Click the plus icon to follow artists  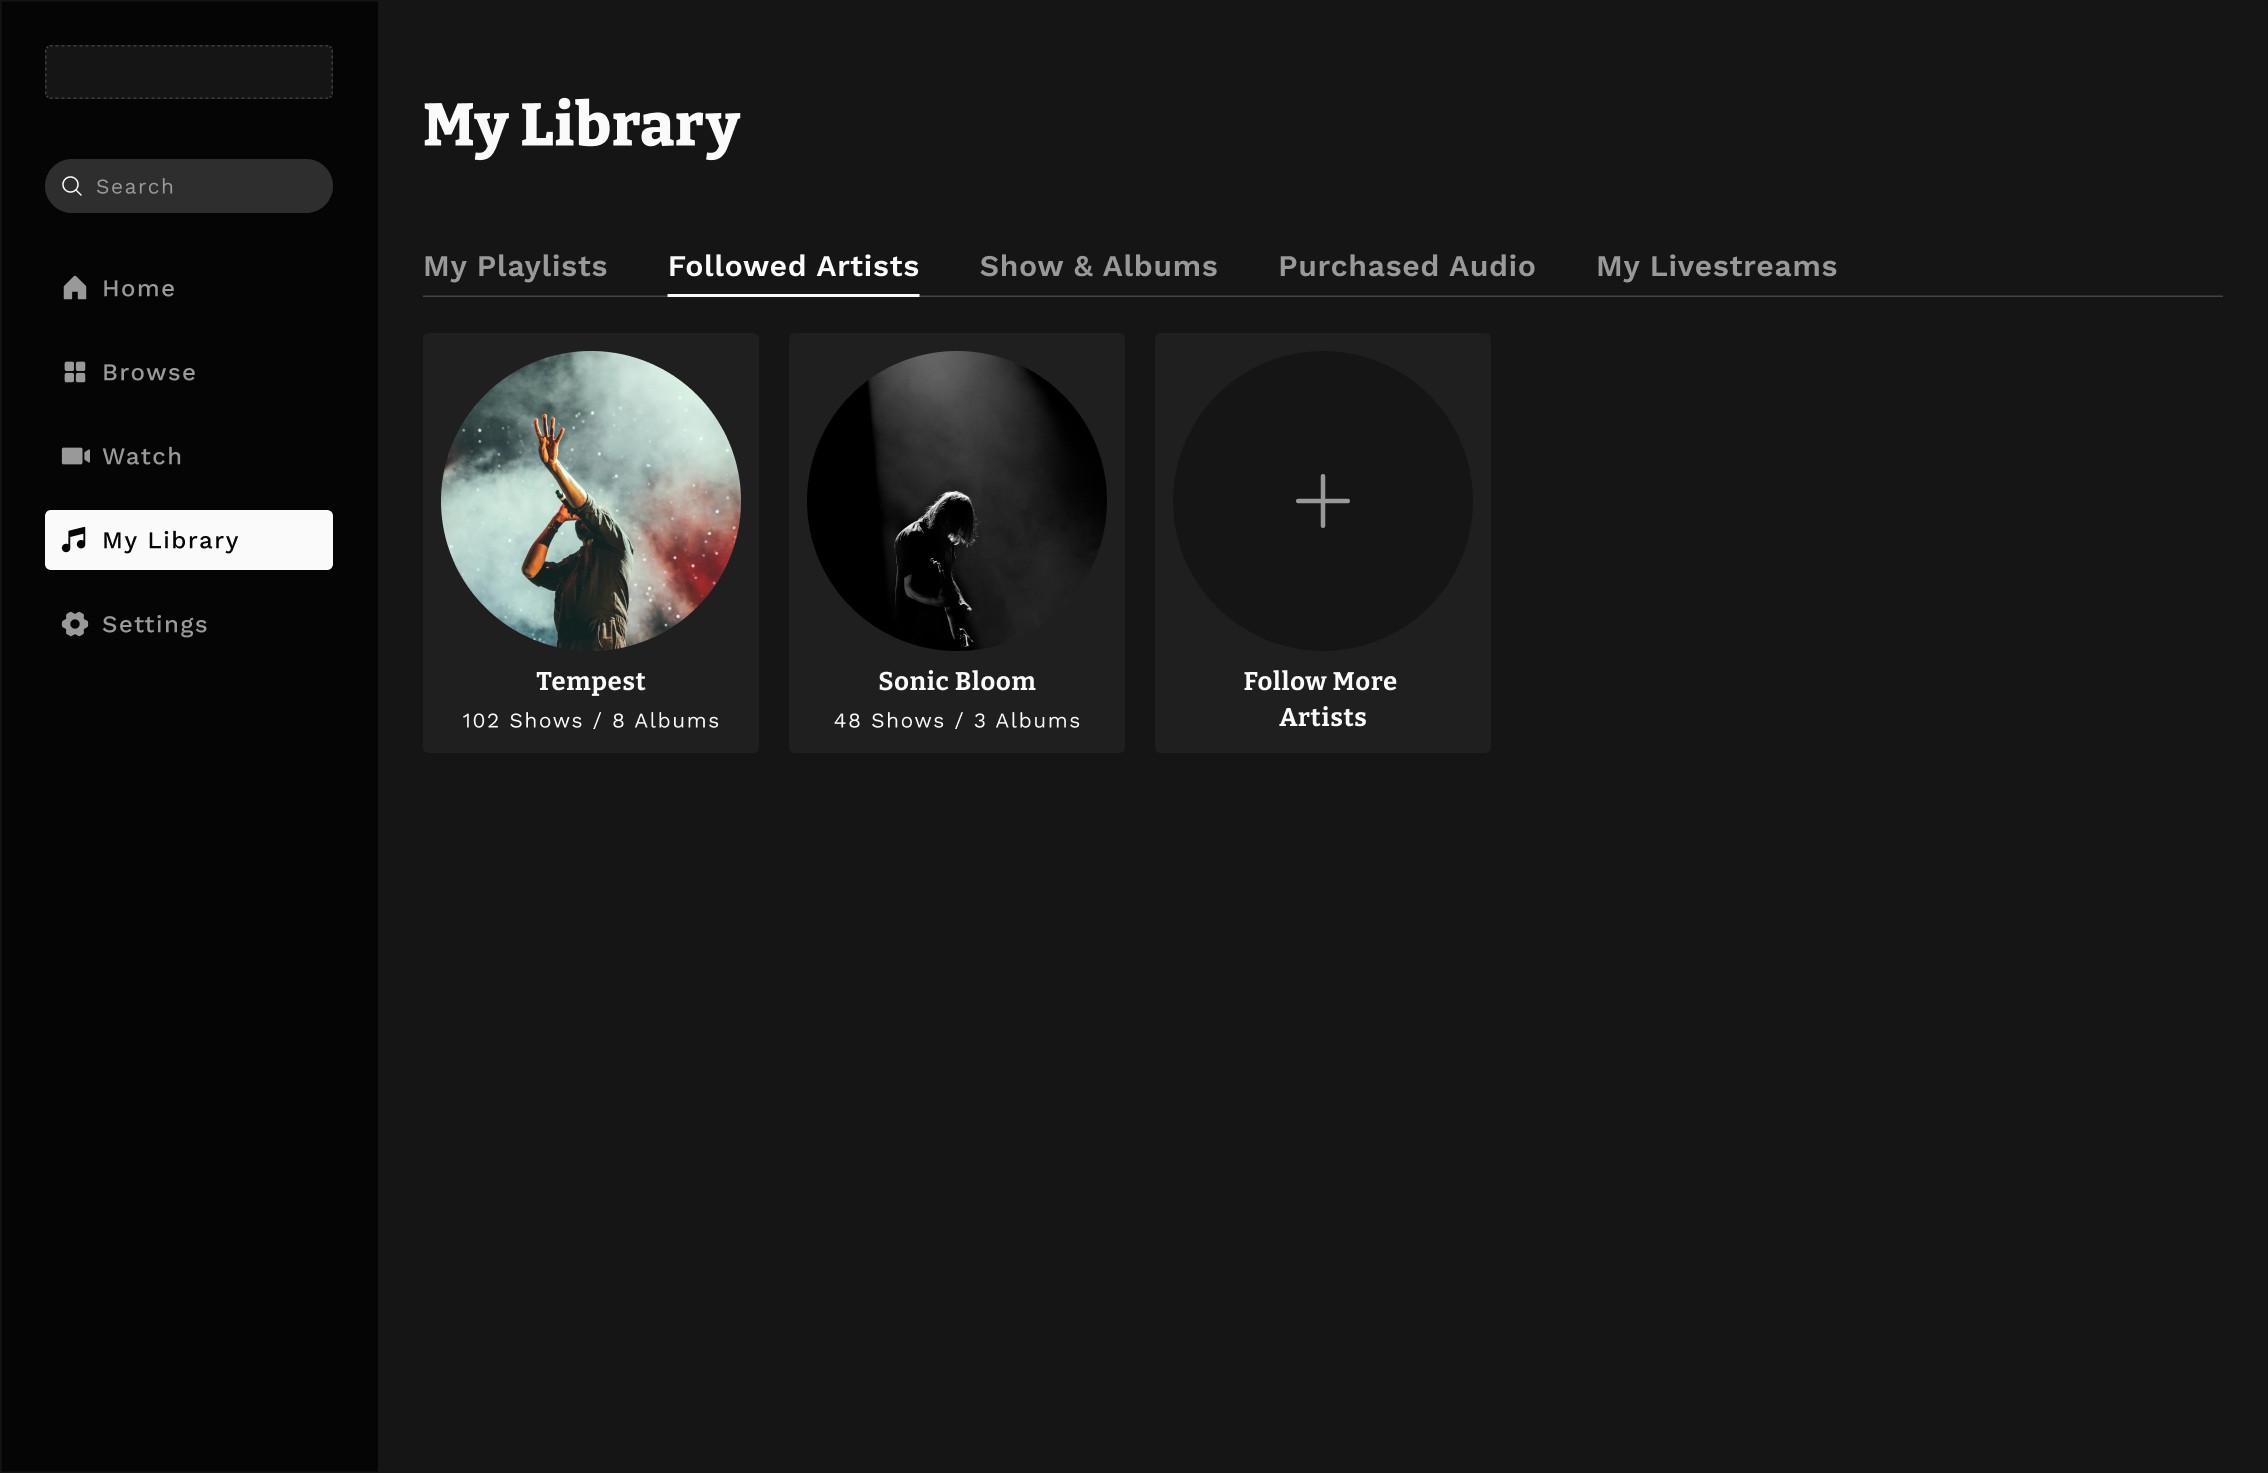pyautogui.click(x=1322, y=501)
